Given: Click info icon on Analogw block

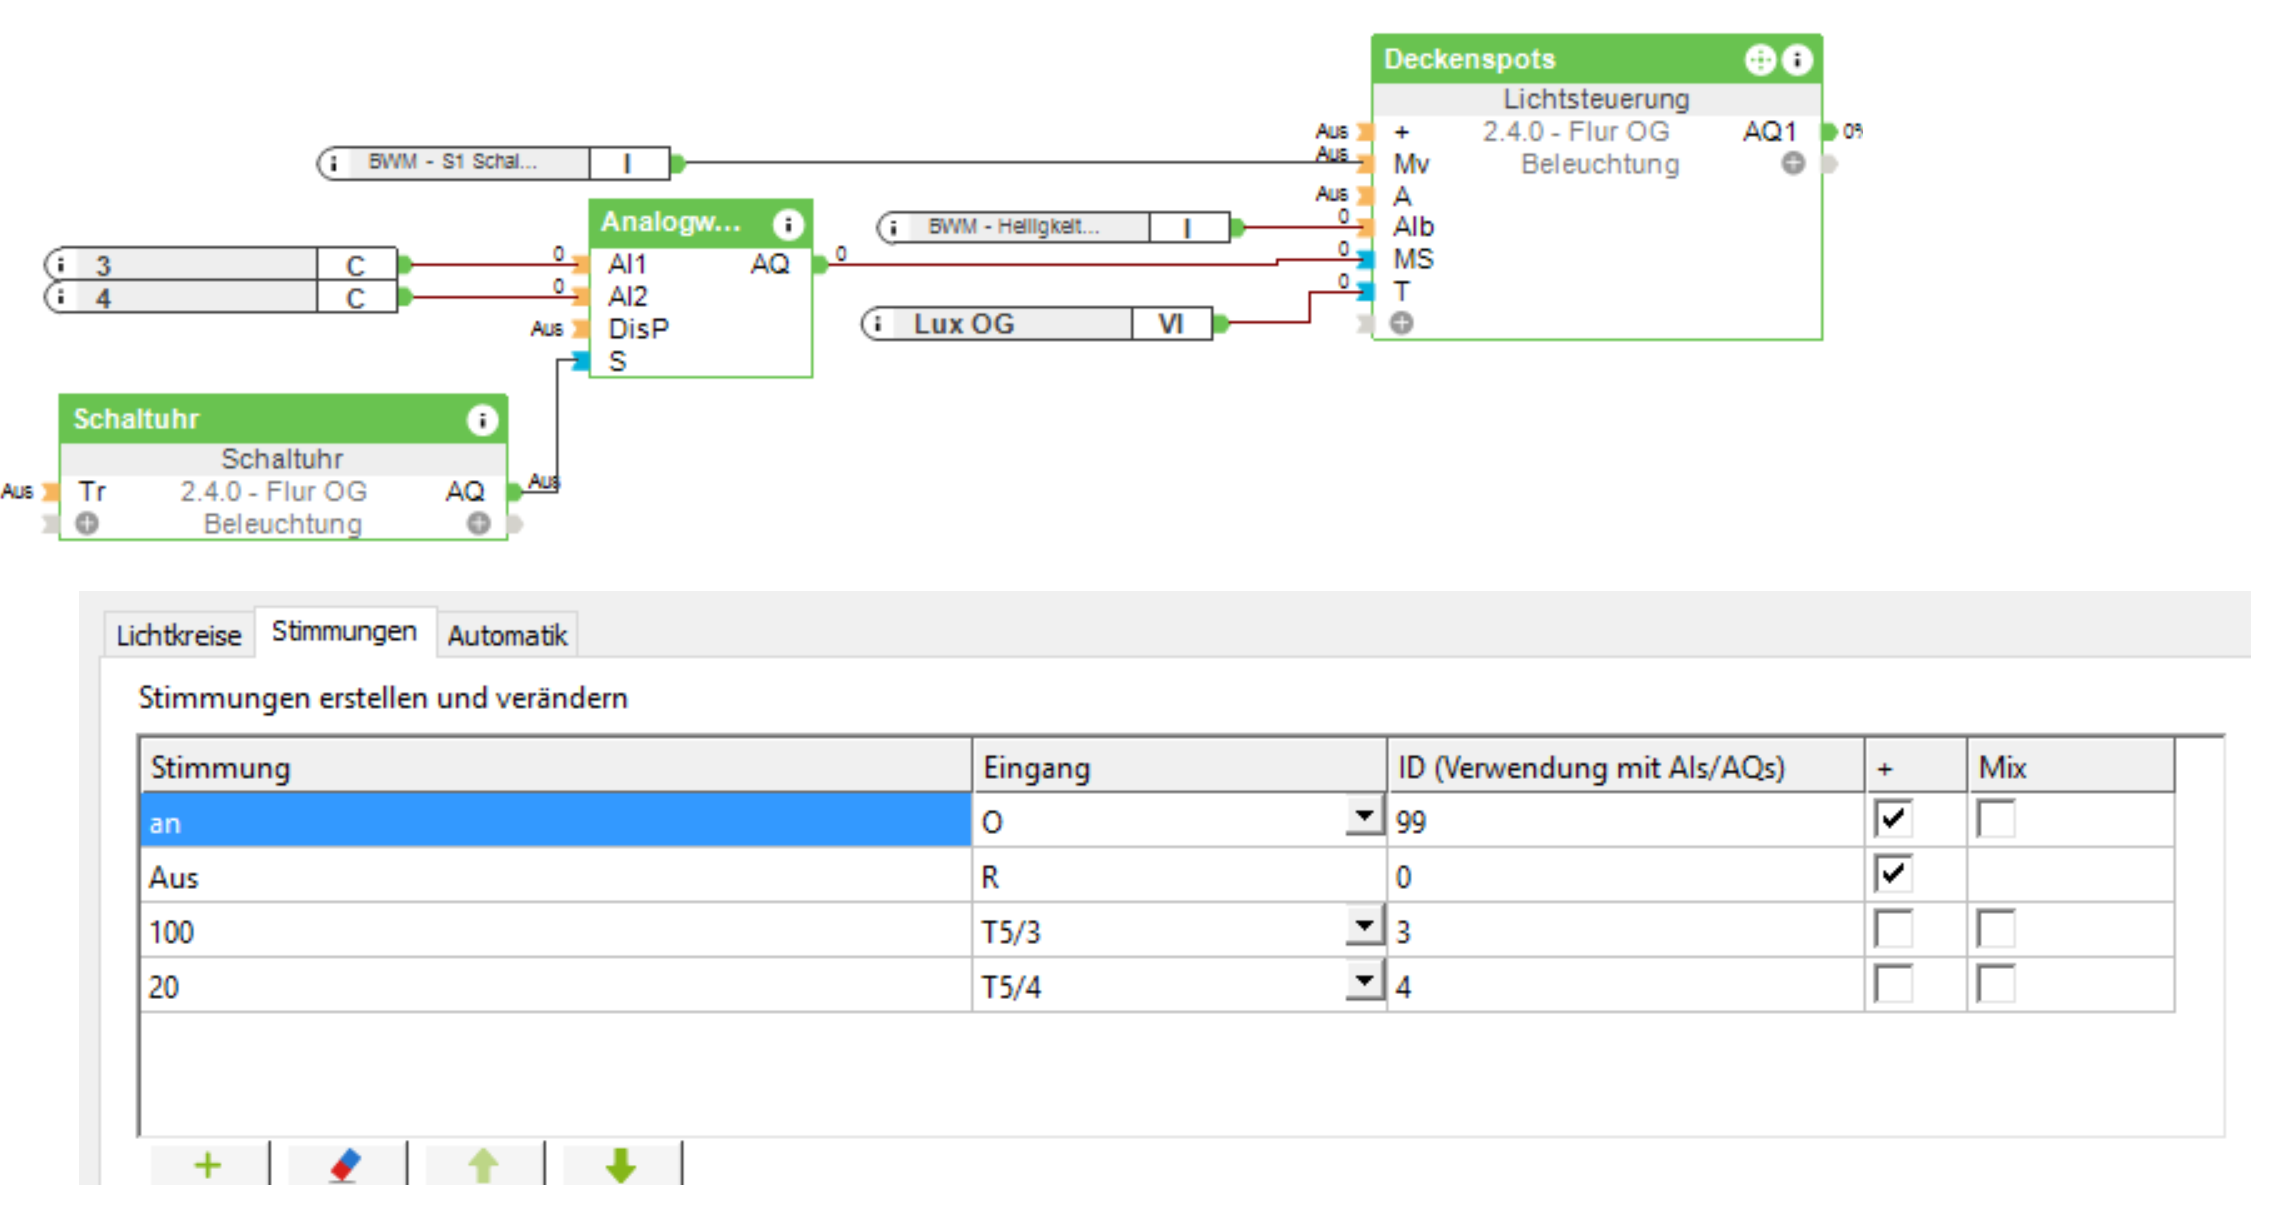Looking at the screenshot, I should 788,224.
